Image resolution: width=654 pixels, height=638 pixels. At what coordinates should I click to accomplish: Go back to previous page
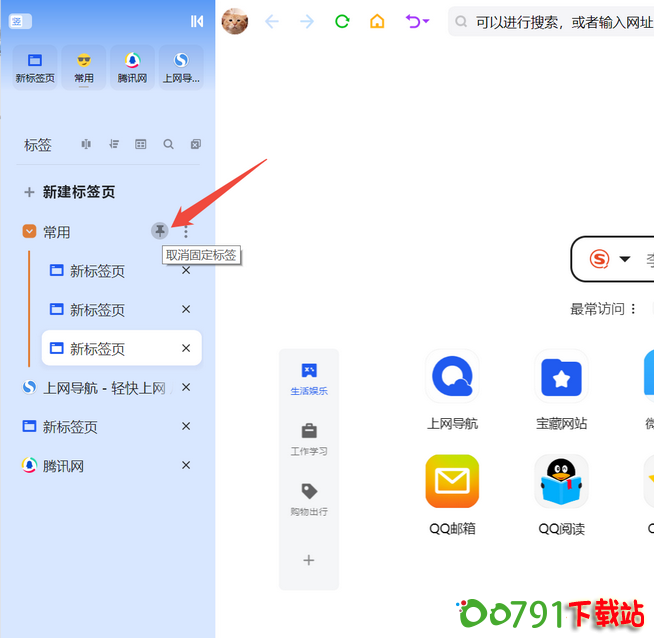(x=272, y=21)
